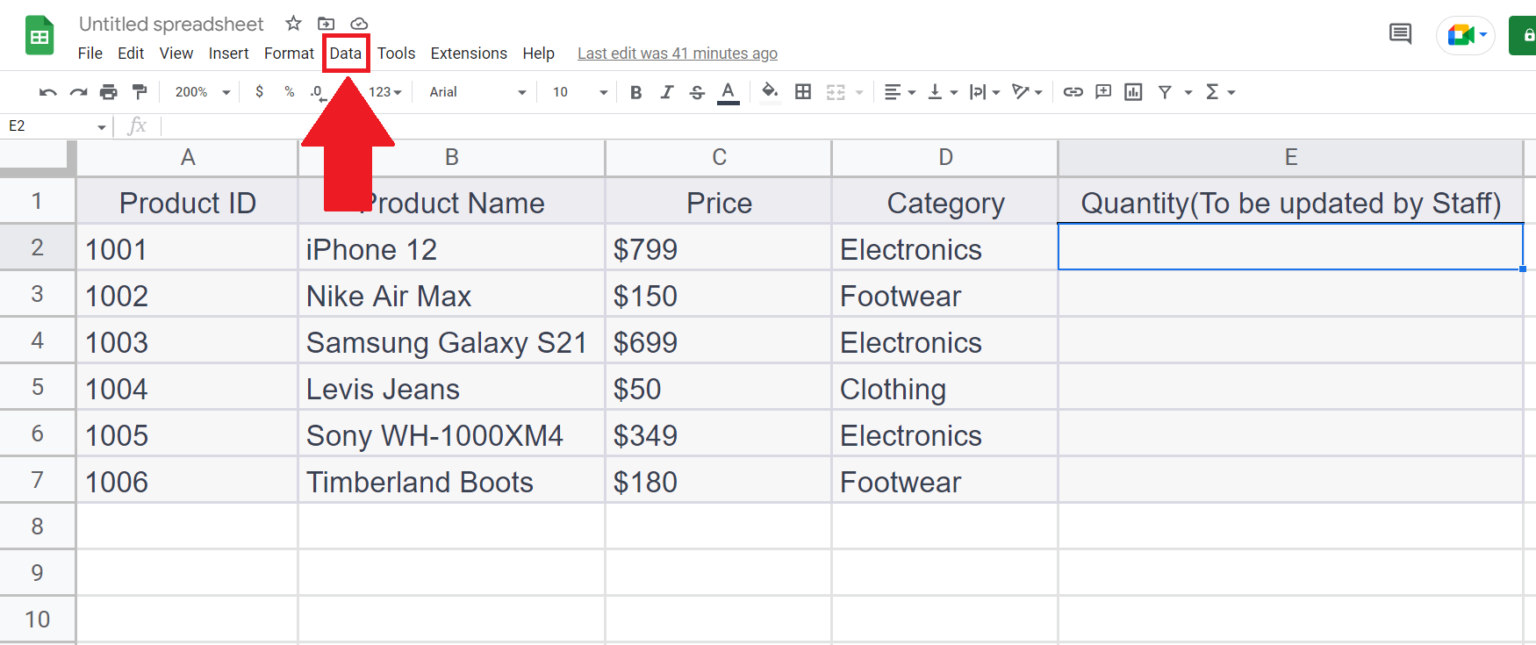Open the horizontal align dropdown

[x=900, y=92]
